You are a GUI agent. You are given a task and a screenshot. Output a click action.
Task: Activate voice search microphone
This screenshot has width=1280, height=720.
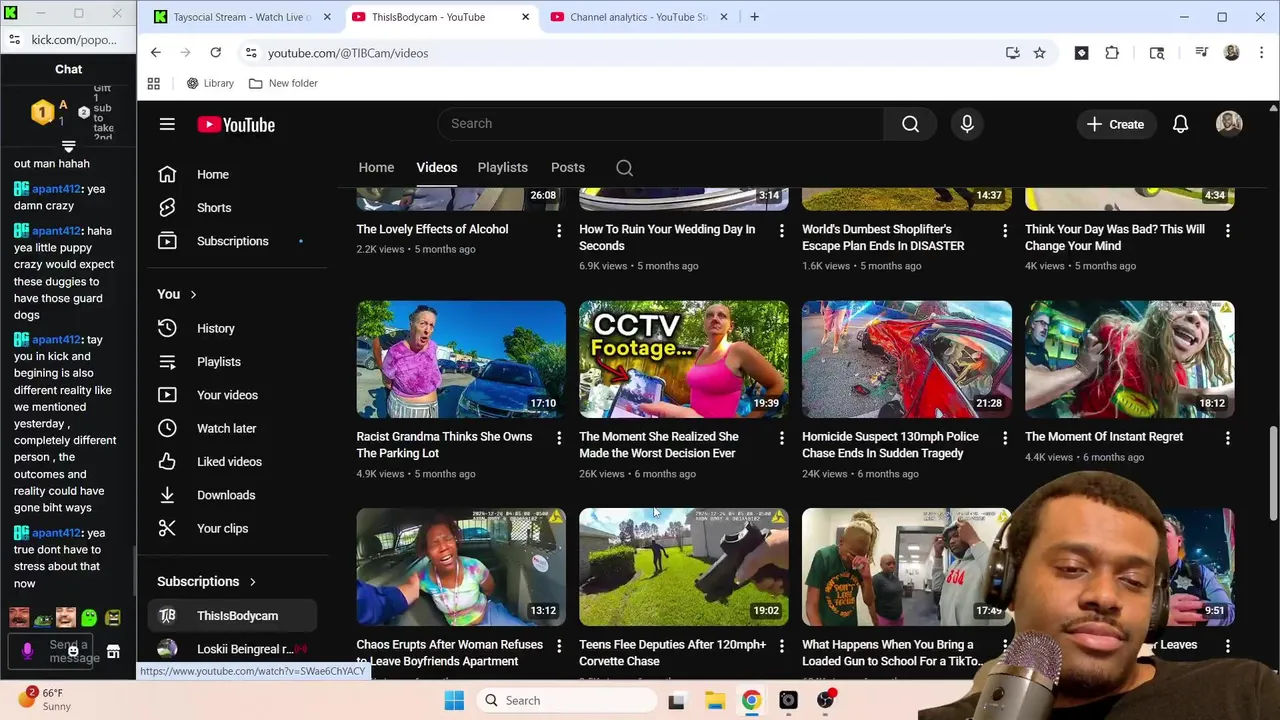pos(967,124)
